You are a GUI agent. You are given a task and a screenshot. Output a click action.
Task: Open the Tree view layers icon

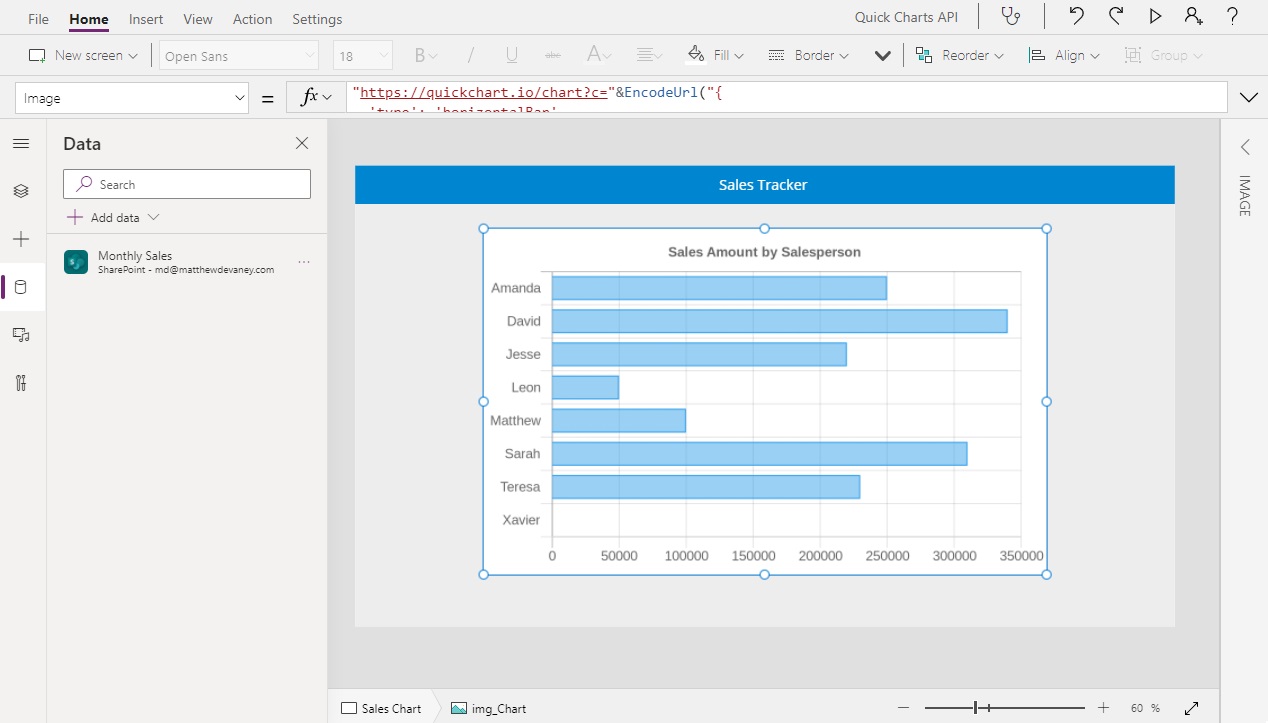point(21,191)
